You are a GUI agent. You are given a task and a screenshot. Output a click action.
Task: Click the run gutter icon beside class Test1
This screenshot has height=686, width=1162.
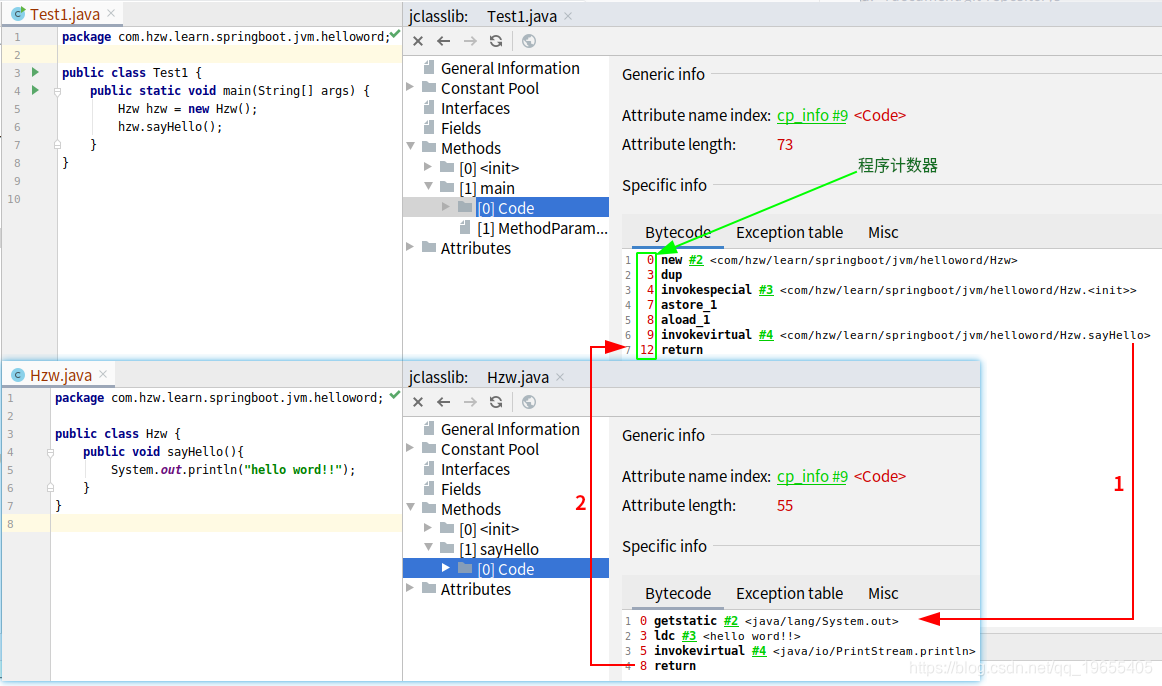point(35,72)
